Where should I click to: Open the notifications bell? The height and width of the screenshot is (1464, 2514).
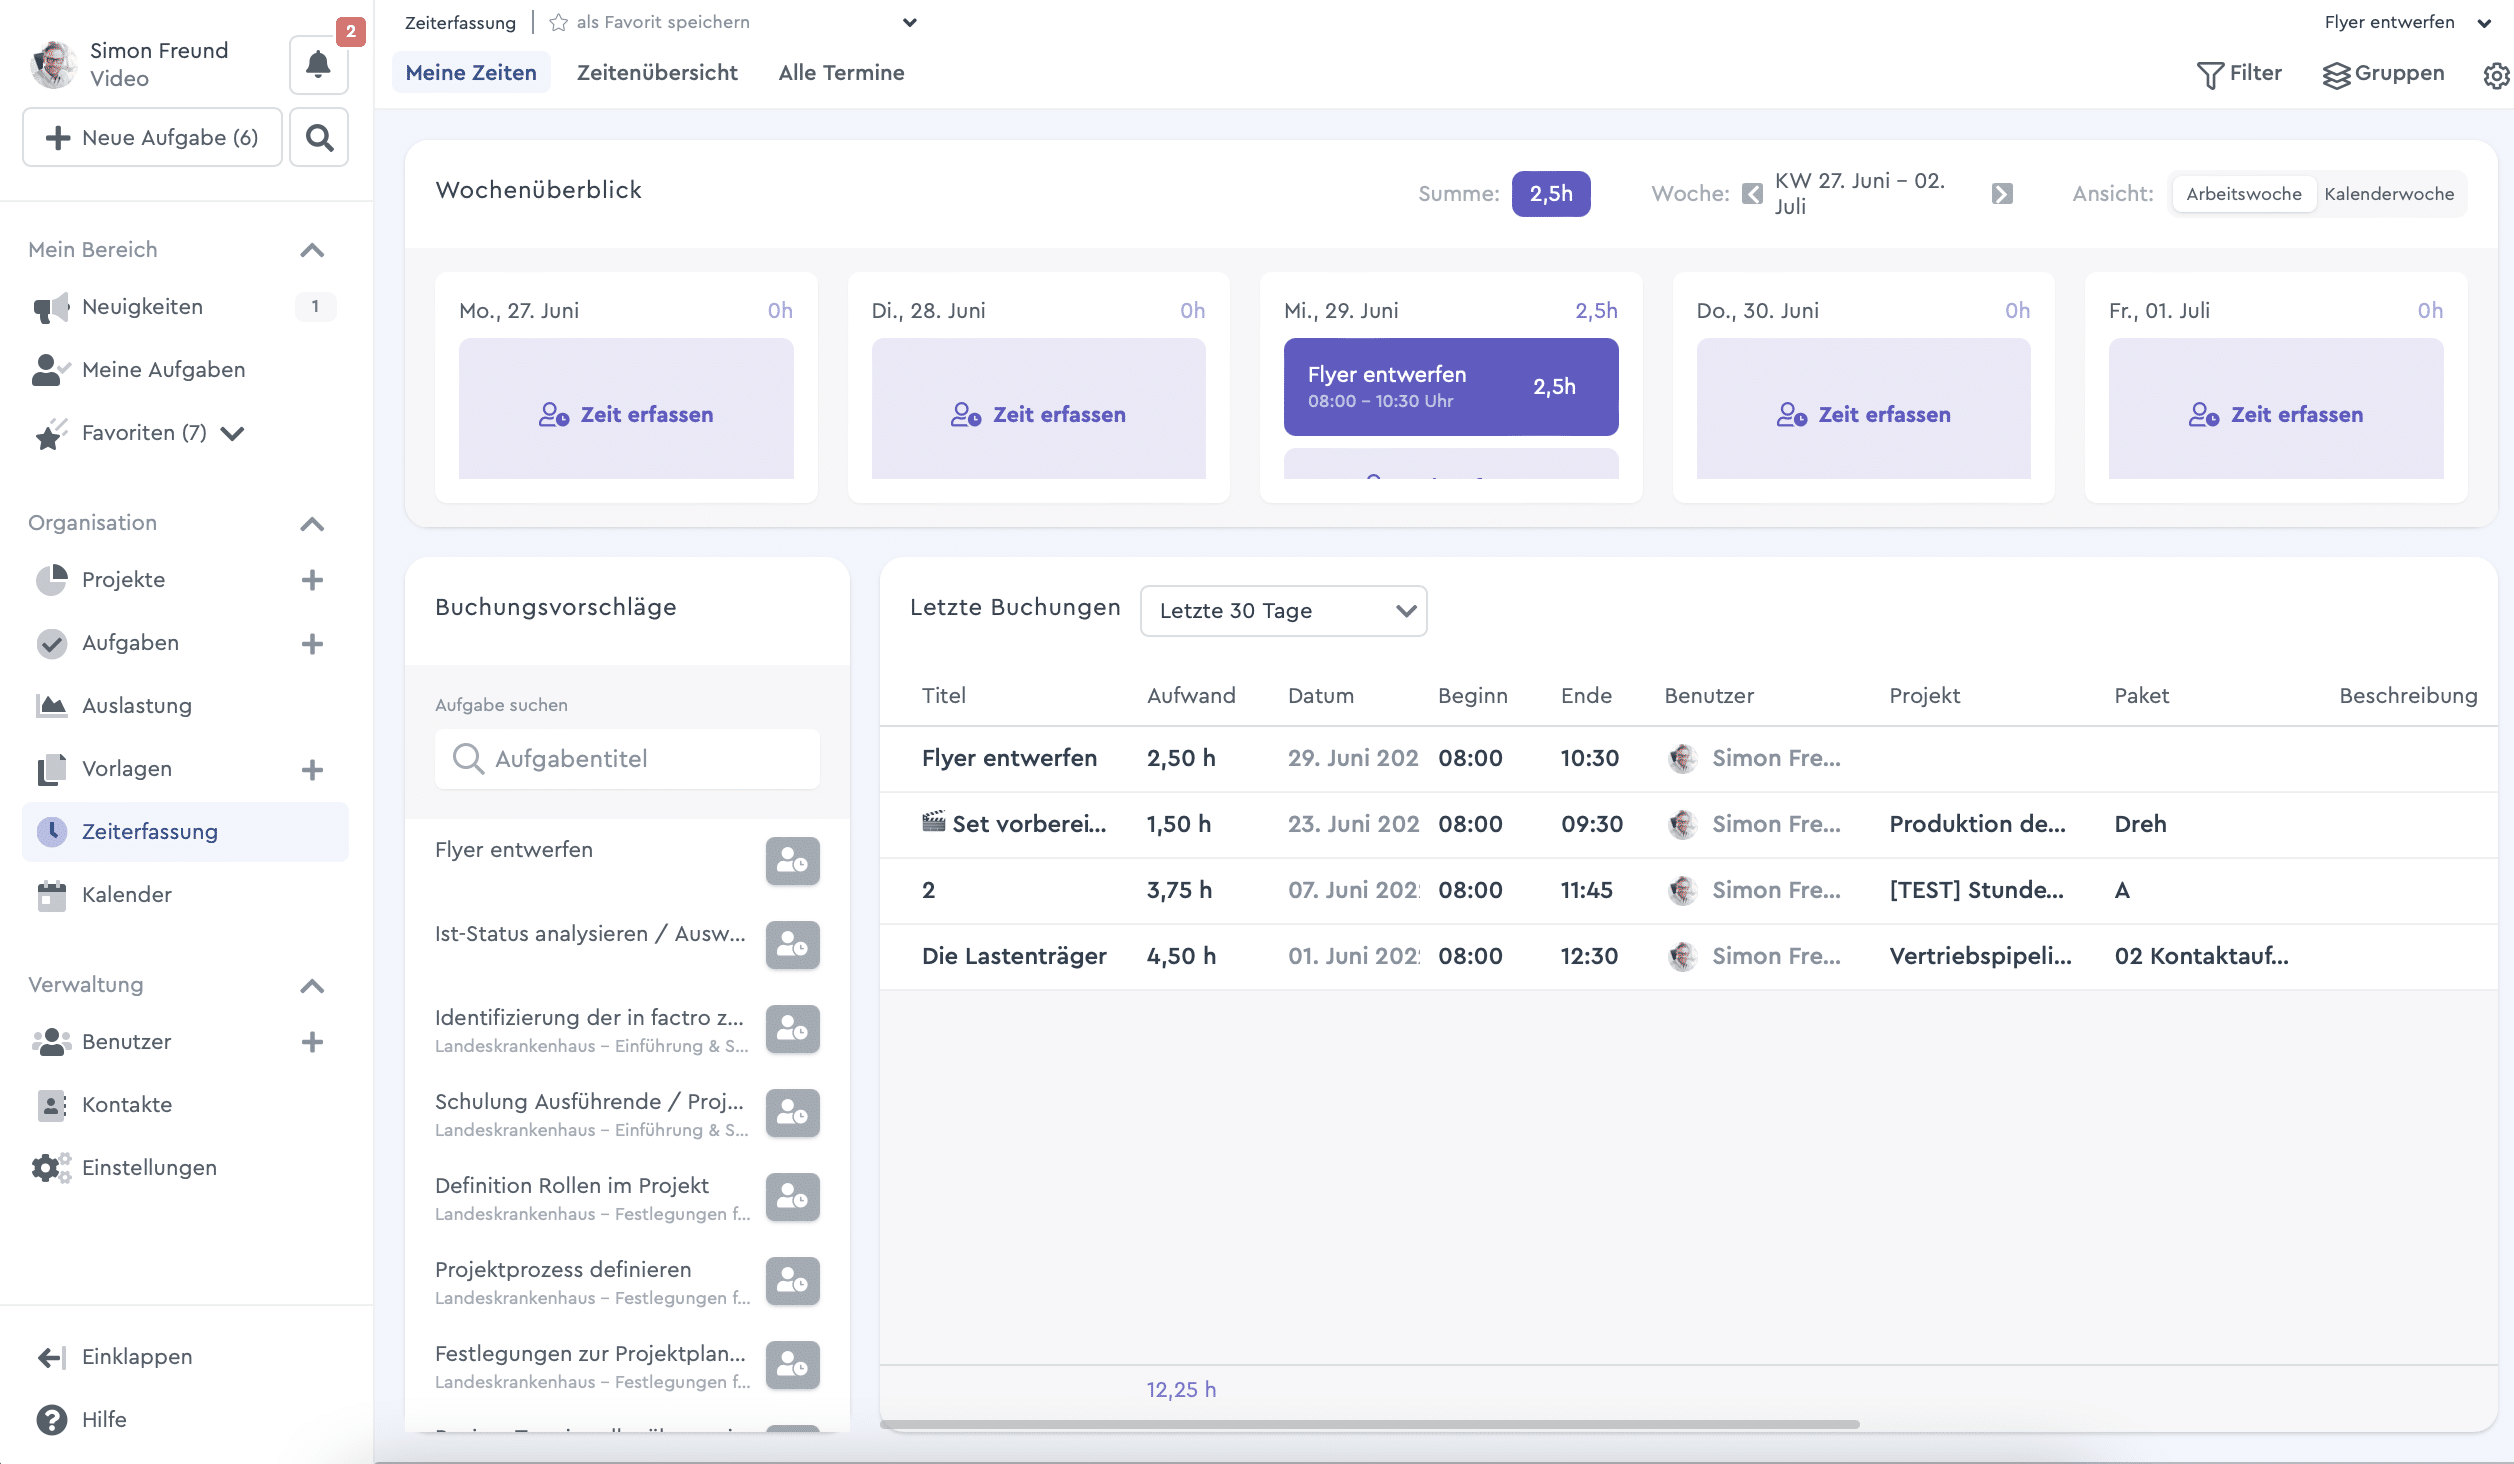pos(318,65)
